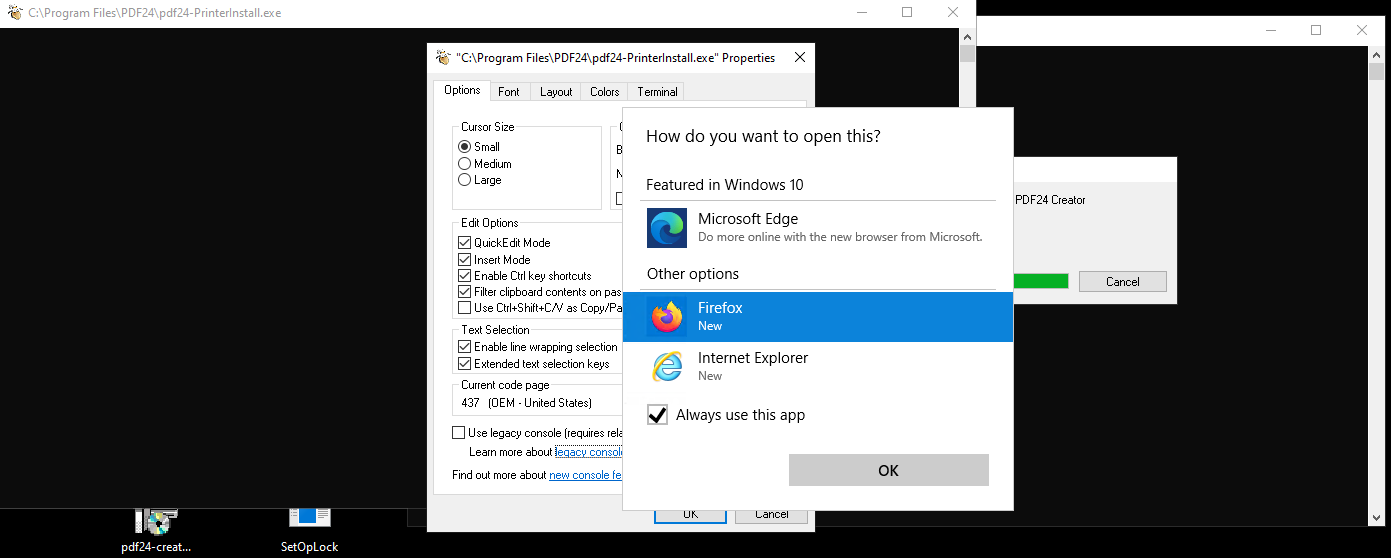Click the Microsoft Edge featured row
1391x558 pixels.
point(818,228)
